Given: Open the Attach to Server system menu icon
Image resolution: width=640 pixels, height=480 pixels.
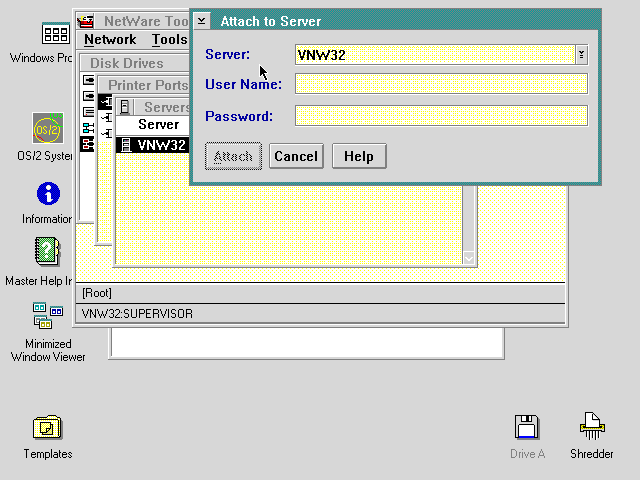Looking at the screenshot, I should click(202, 21).
